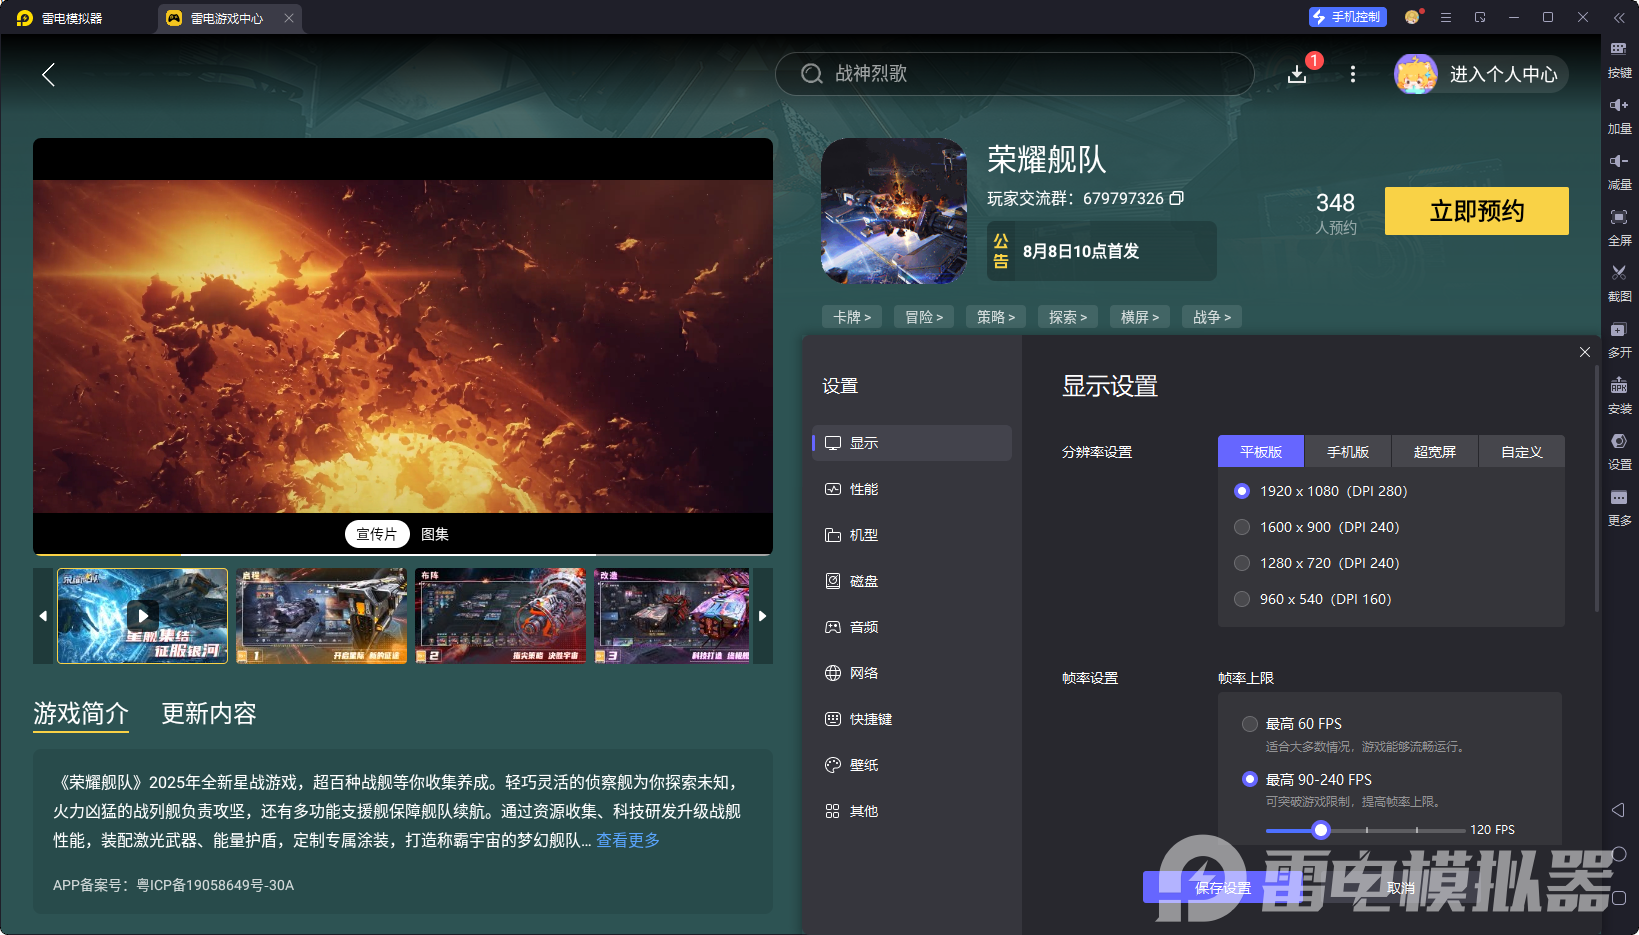This screenshot has height=935, width=1639.
Task: Click the 立即预约 pre-register button
Action: point(1476,211)
